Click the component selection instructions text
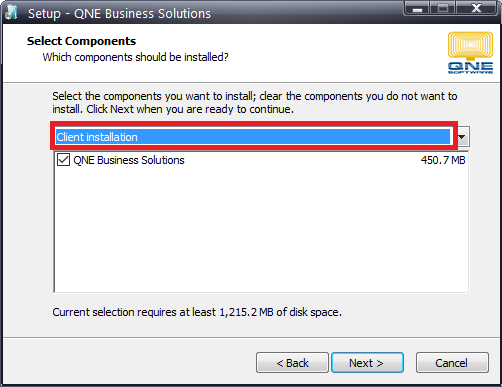The width and height of the screenshot is (502, 387). point(255,102)
